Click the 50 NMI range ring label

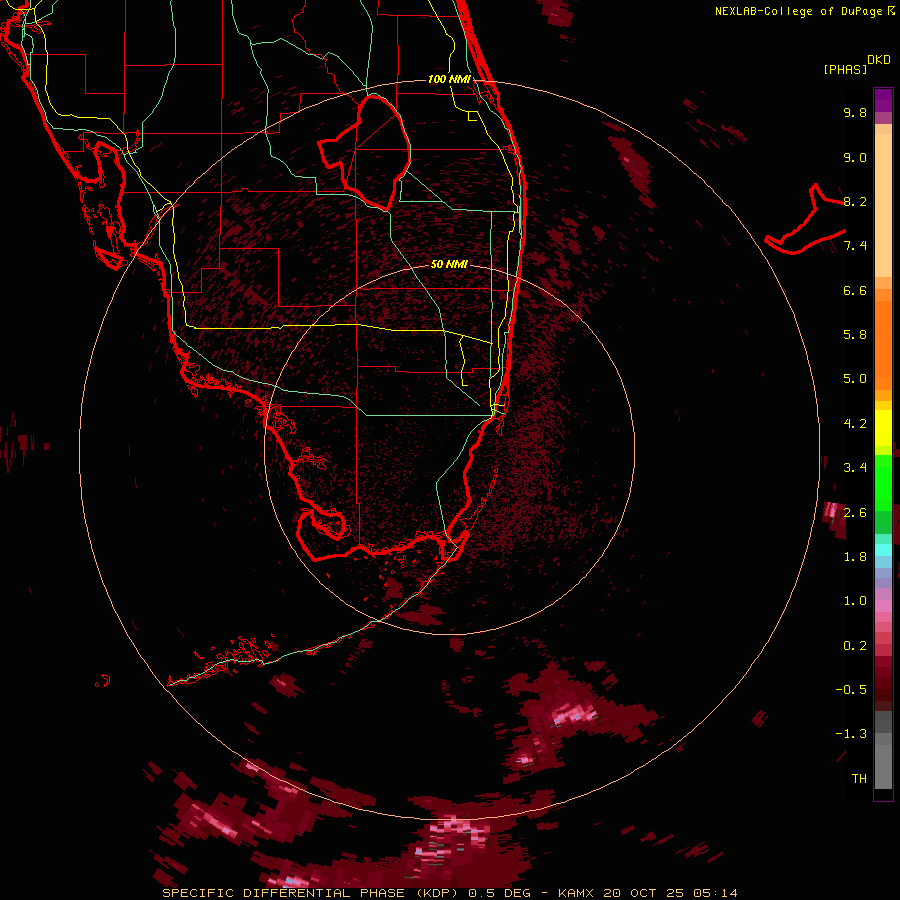pos(449,264)
